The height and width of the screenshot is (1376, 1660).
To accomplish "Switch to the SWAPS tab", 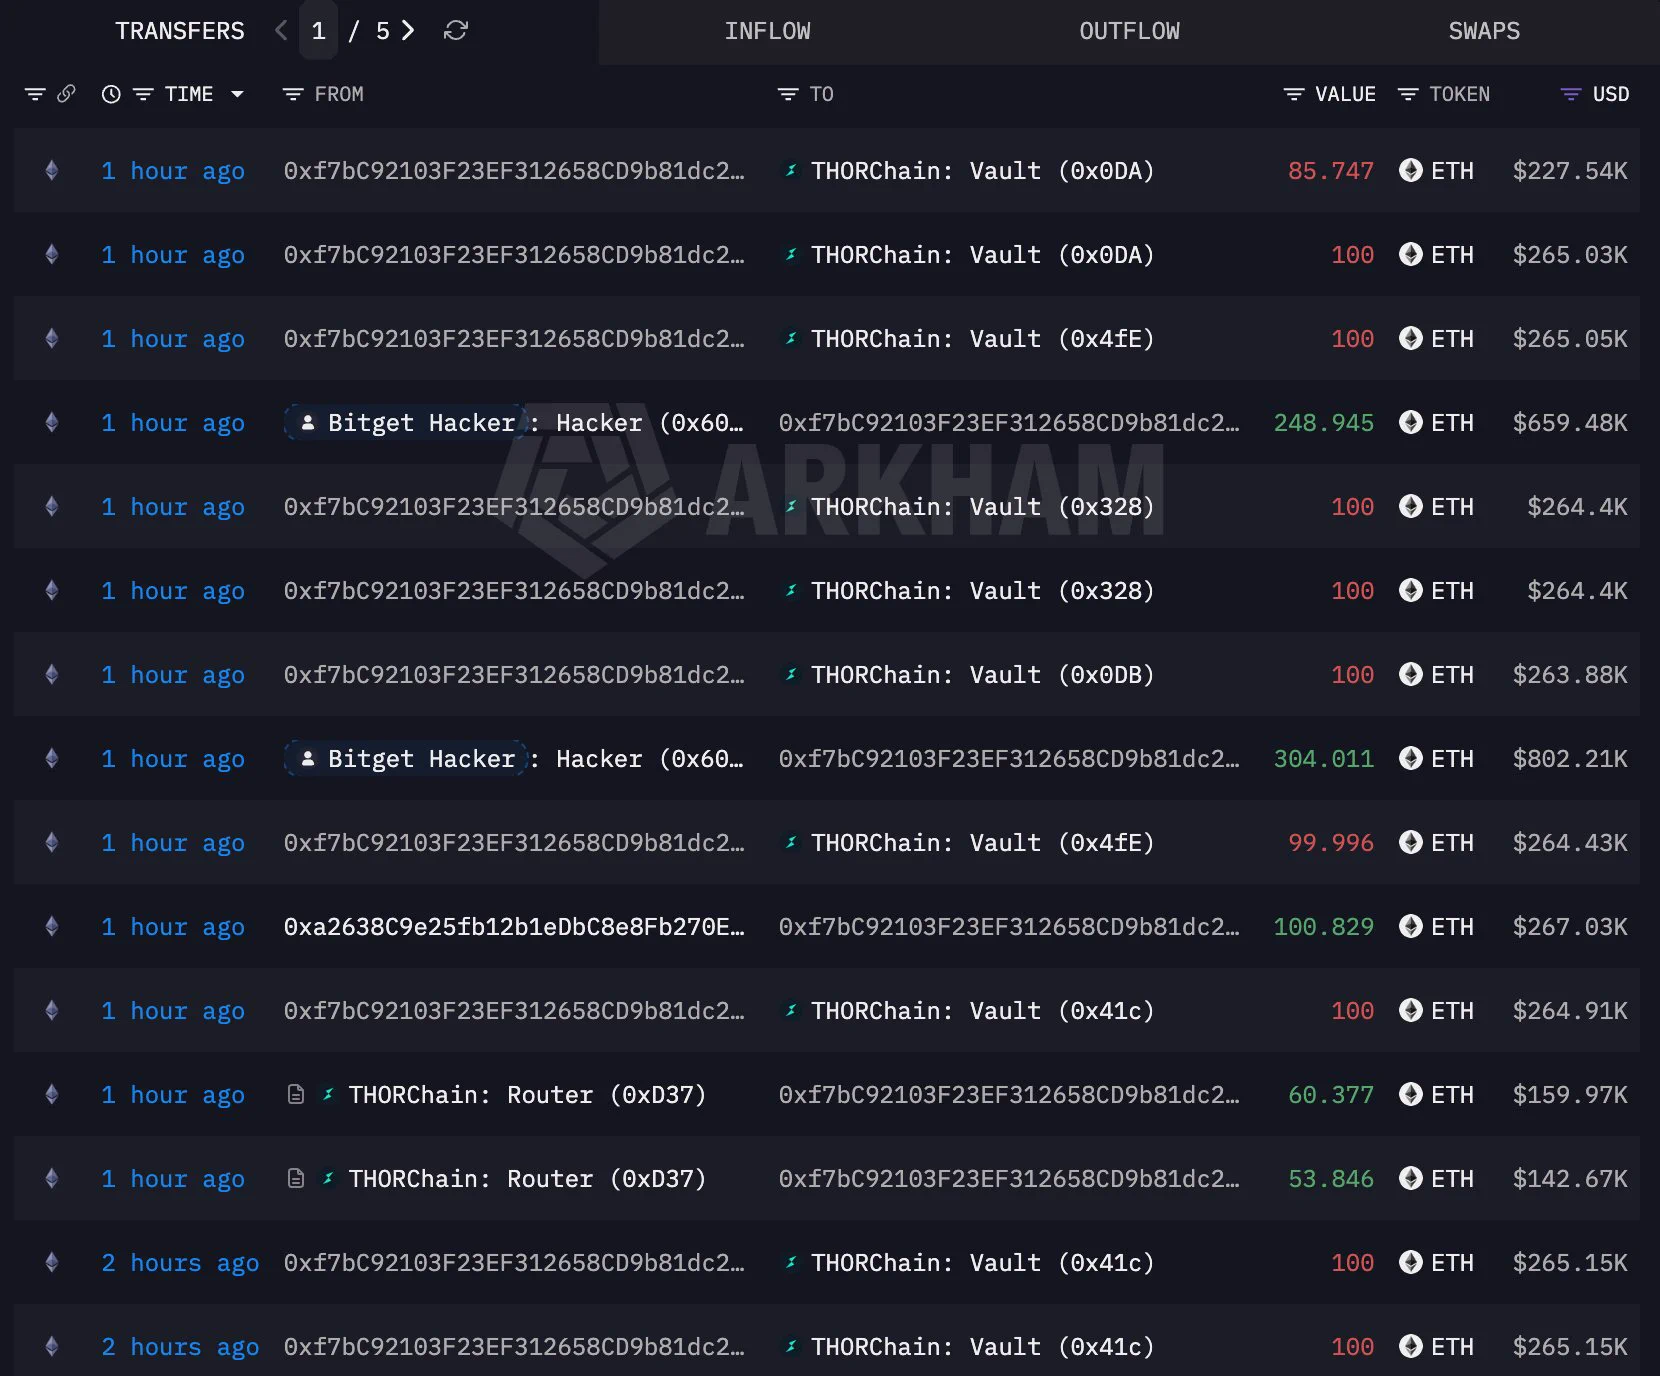I will (1484, 31).
